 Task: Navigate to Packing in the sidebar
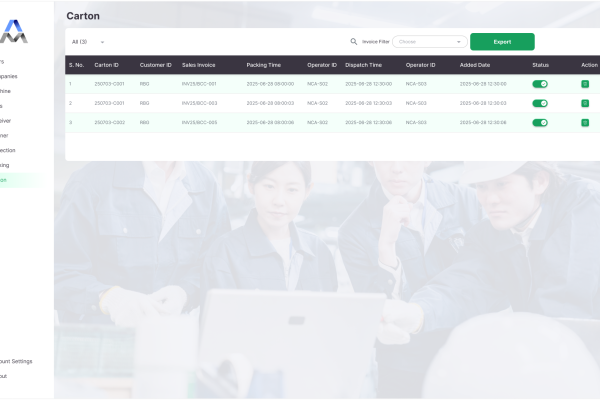pyautogui.click(x=8, y=164)
